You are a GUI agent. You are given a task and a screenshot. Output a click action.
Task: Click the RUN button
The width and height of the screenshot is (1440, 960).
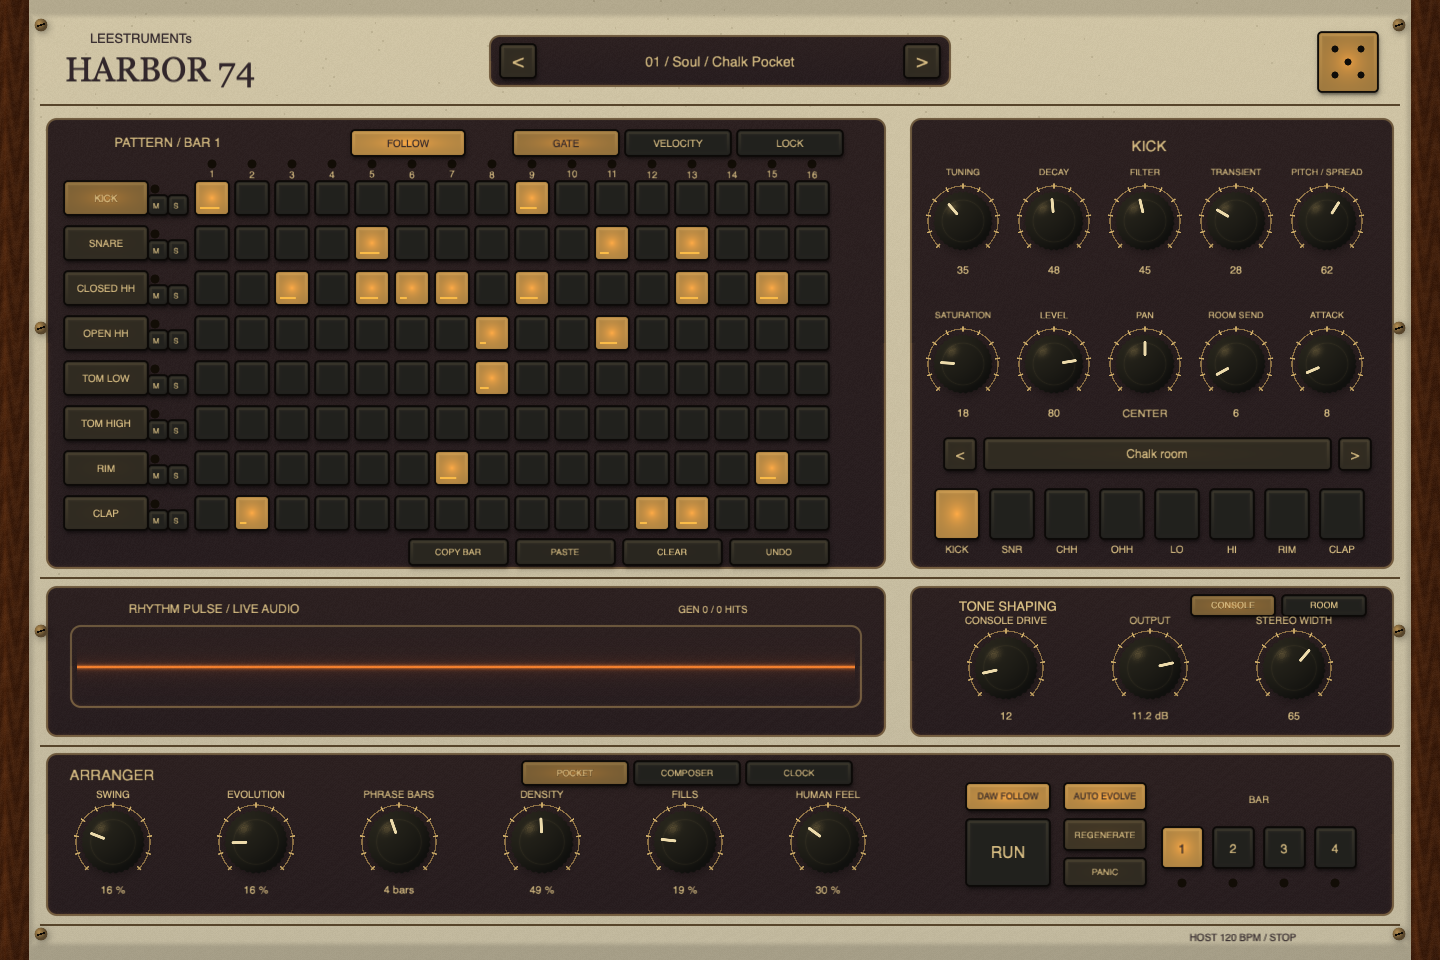pyautogui.click(x=1008, y=852)
